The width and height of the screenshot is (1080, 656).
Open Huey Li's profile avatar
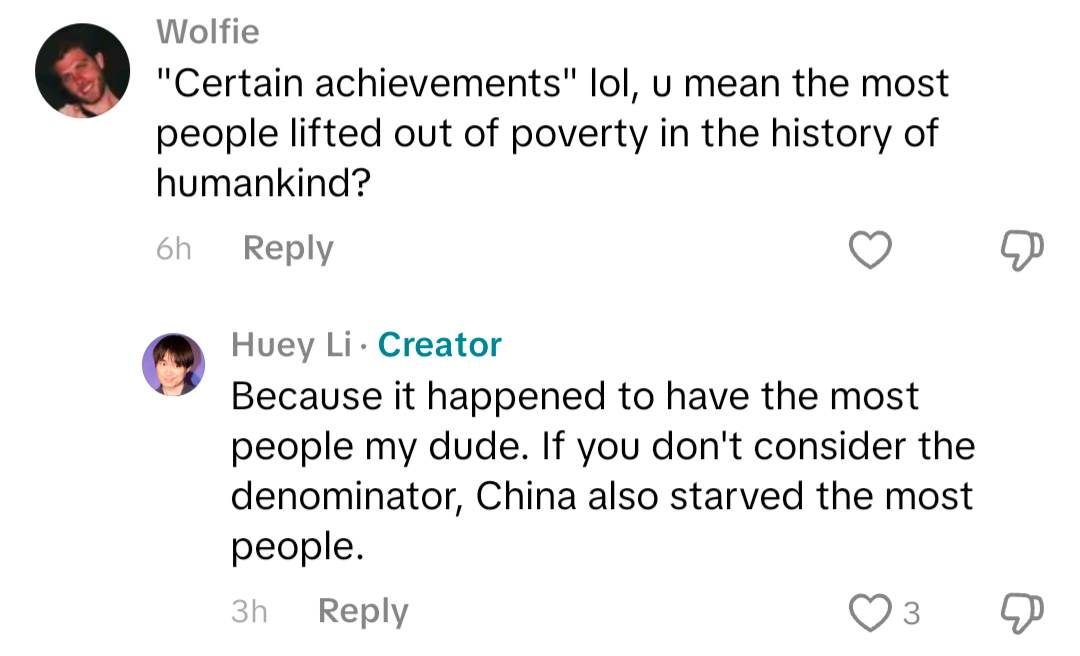(173, 364)
